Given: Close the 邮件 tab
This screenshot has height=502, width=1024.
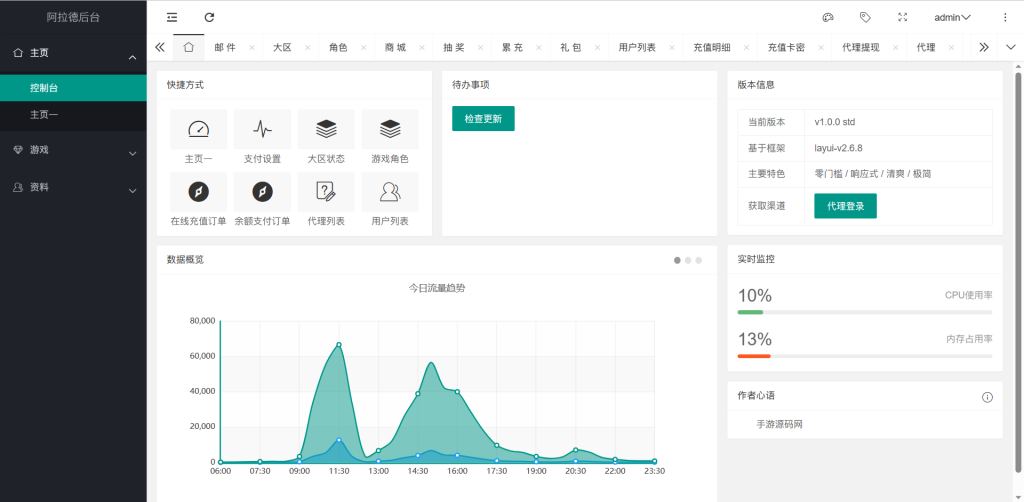Looking at the screenshot, I should [x=252, y=48].
